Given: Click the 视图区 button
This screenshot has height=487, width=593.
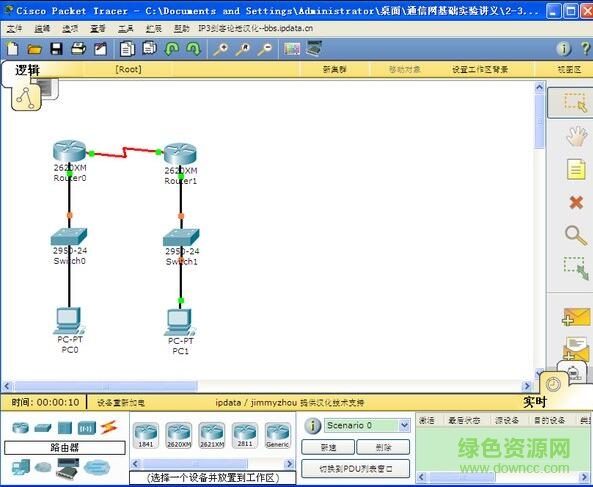Looking at the screenshot, I should pyautogui.click(x=569, y=70).
